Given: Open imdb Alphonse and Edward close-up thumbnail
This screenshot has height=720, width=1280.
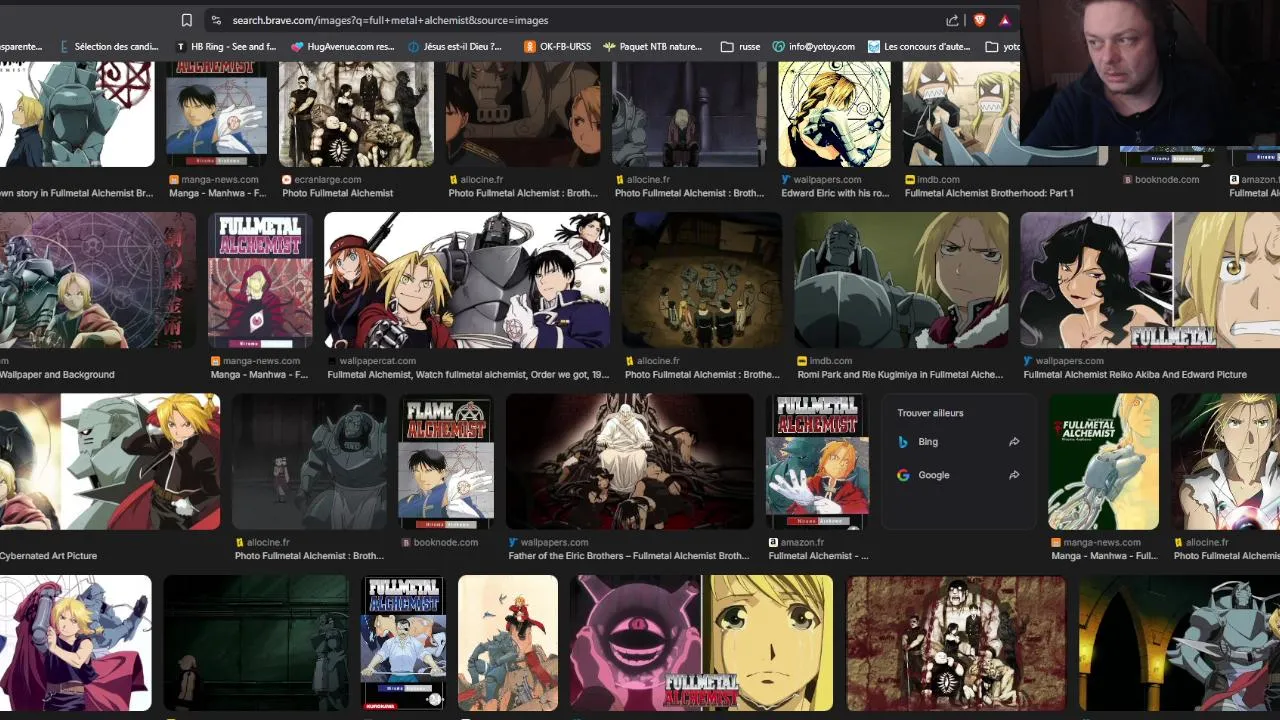Looking at the screenshot, I should pos(902,280).
